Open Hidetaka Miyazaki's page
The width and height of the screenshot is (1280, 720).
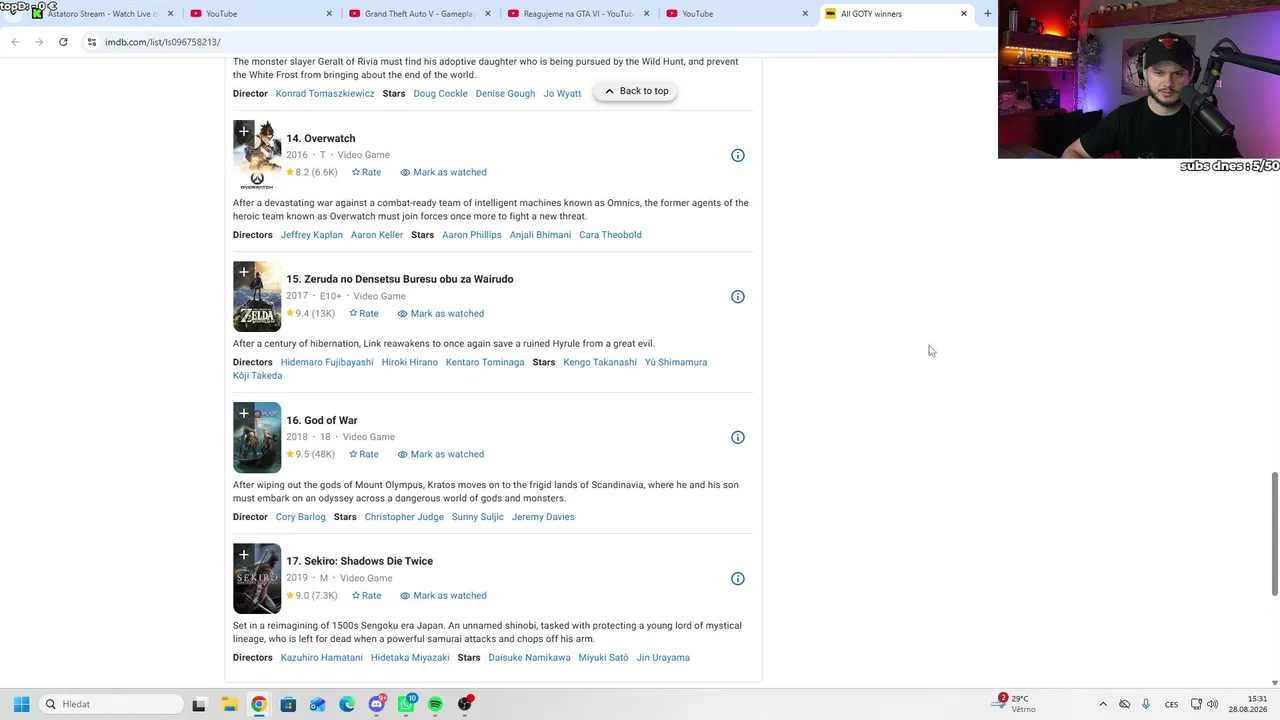coord(410,658)
